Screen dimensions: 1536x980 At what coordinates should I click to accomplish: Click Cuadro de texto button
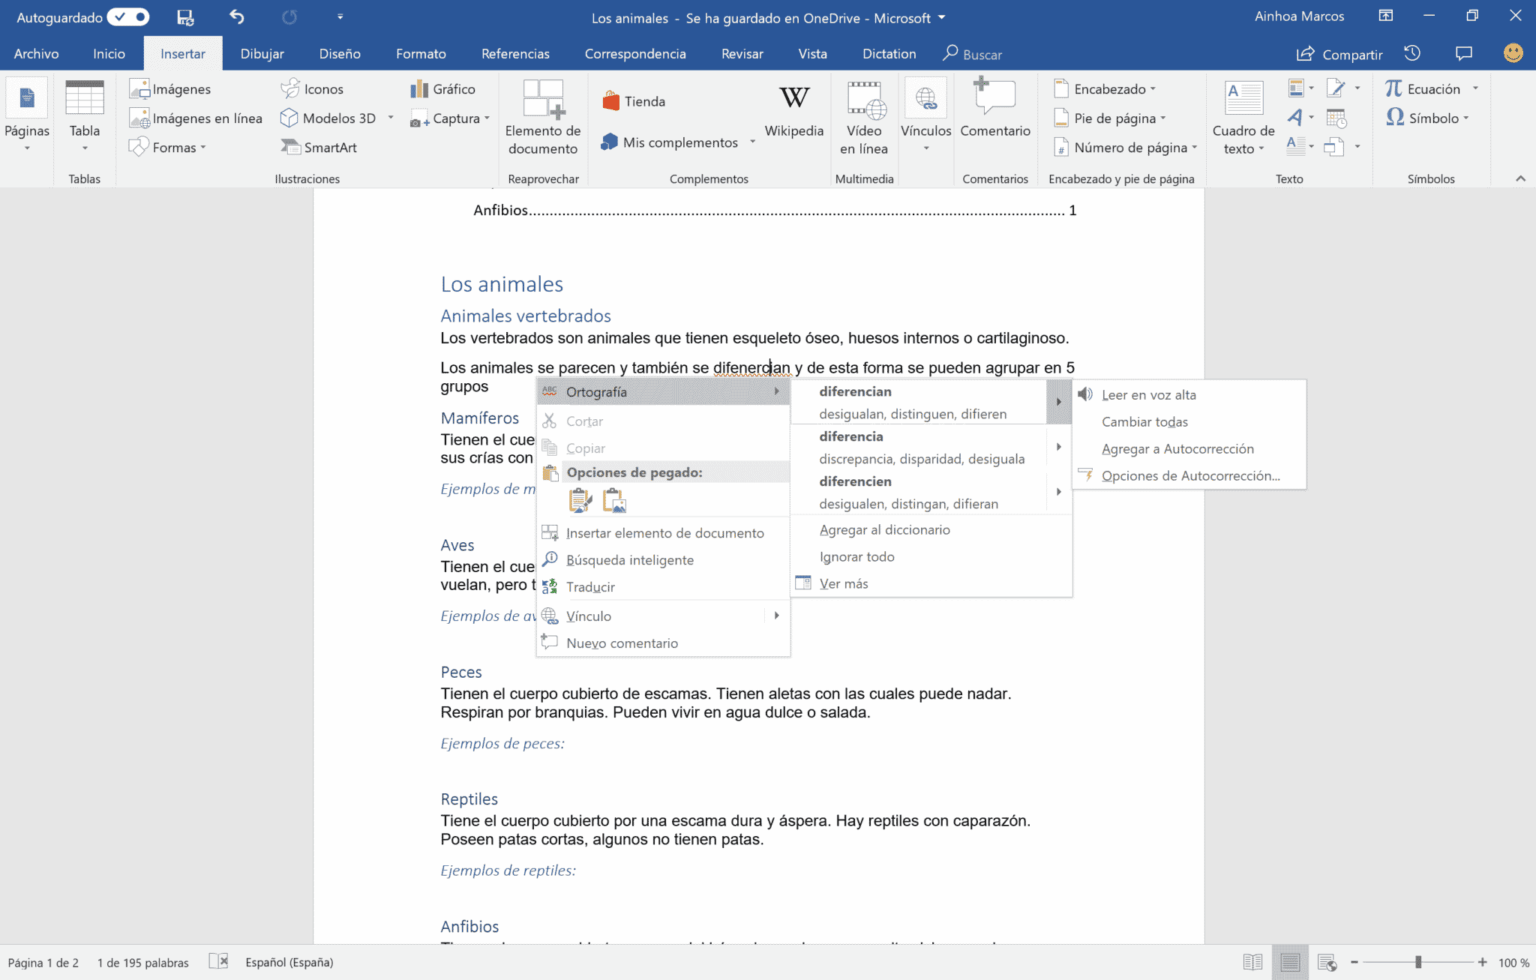[x=1243, y=118]
